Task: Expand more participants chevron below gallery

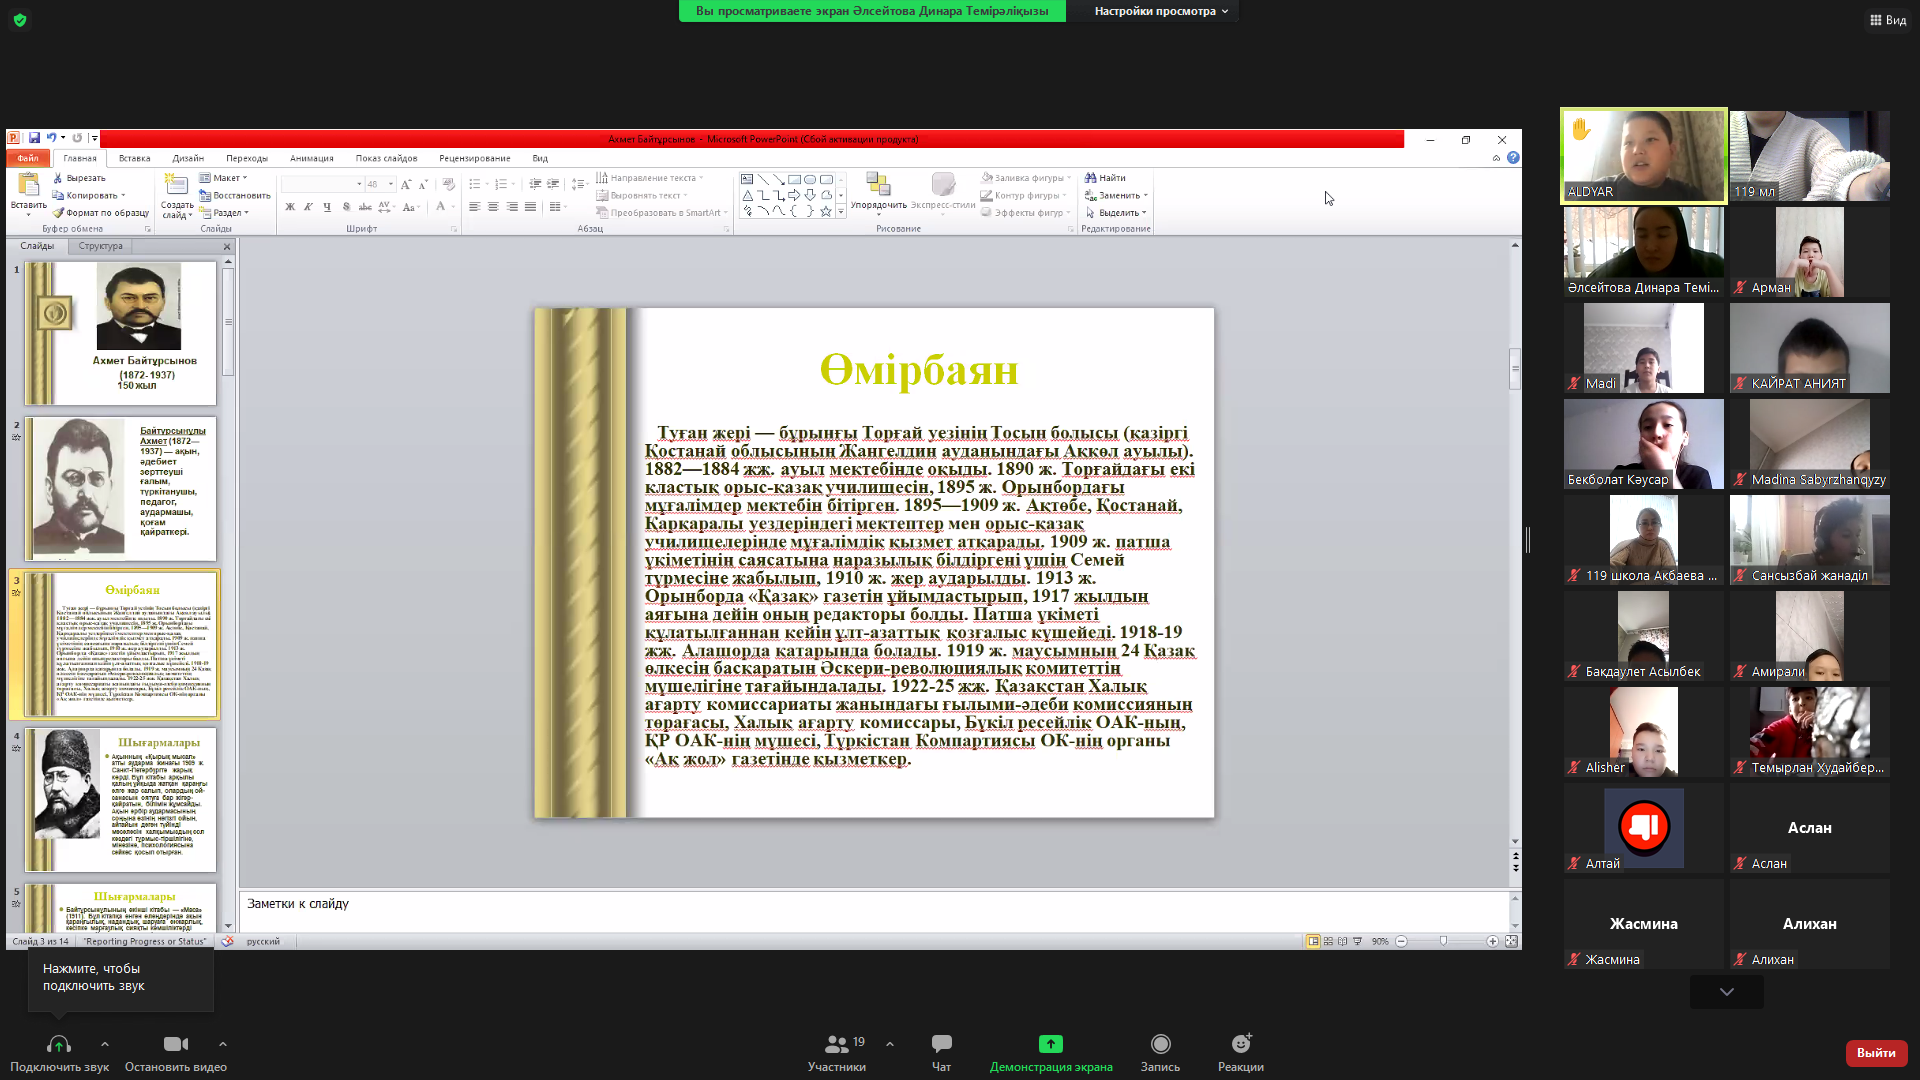Action: 1726,992
